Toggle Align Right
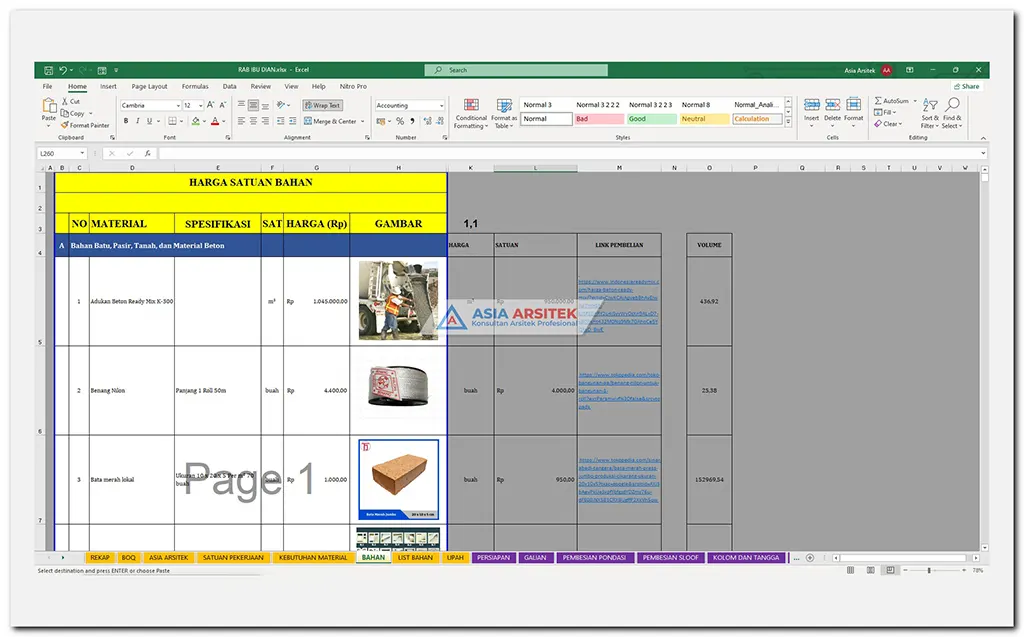 point(265,122)
